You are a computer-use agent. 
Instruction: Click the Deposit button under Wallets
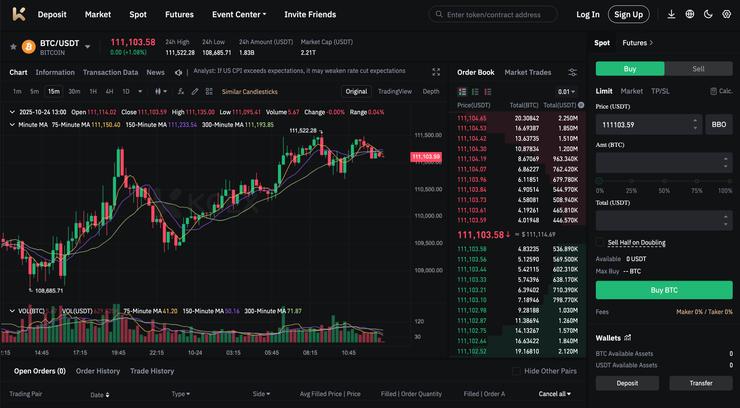(x=627, y=383)
